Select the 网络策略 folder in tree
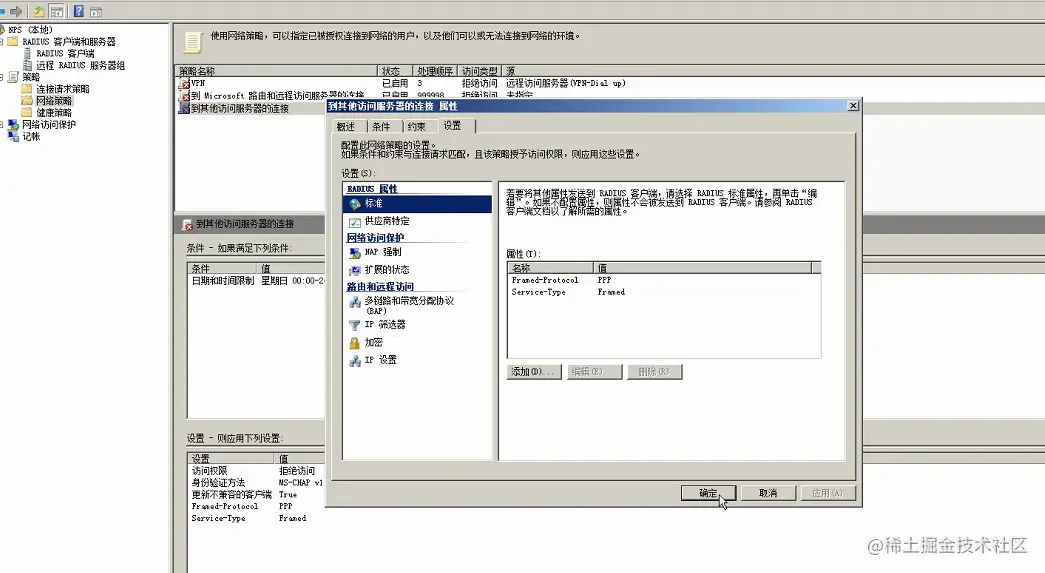1045x573 pixels. (54, 101)
